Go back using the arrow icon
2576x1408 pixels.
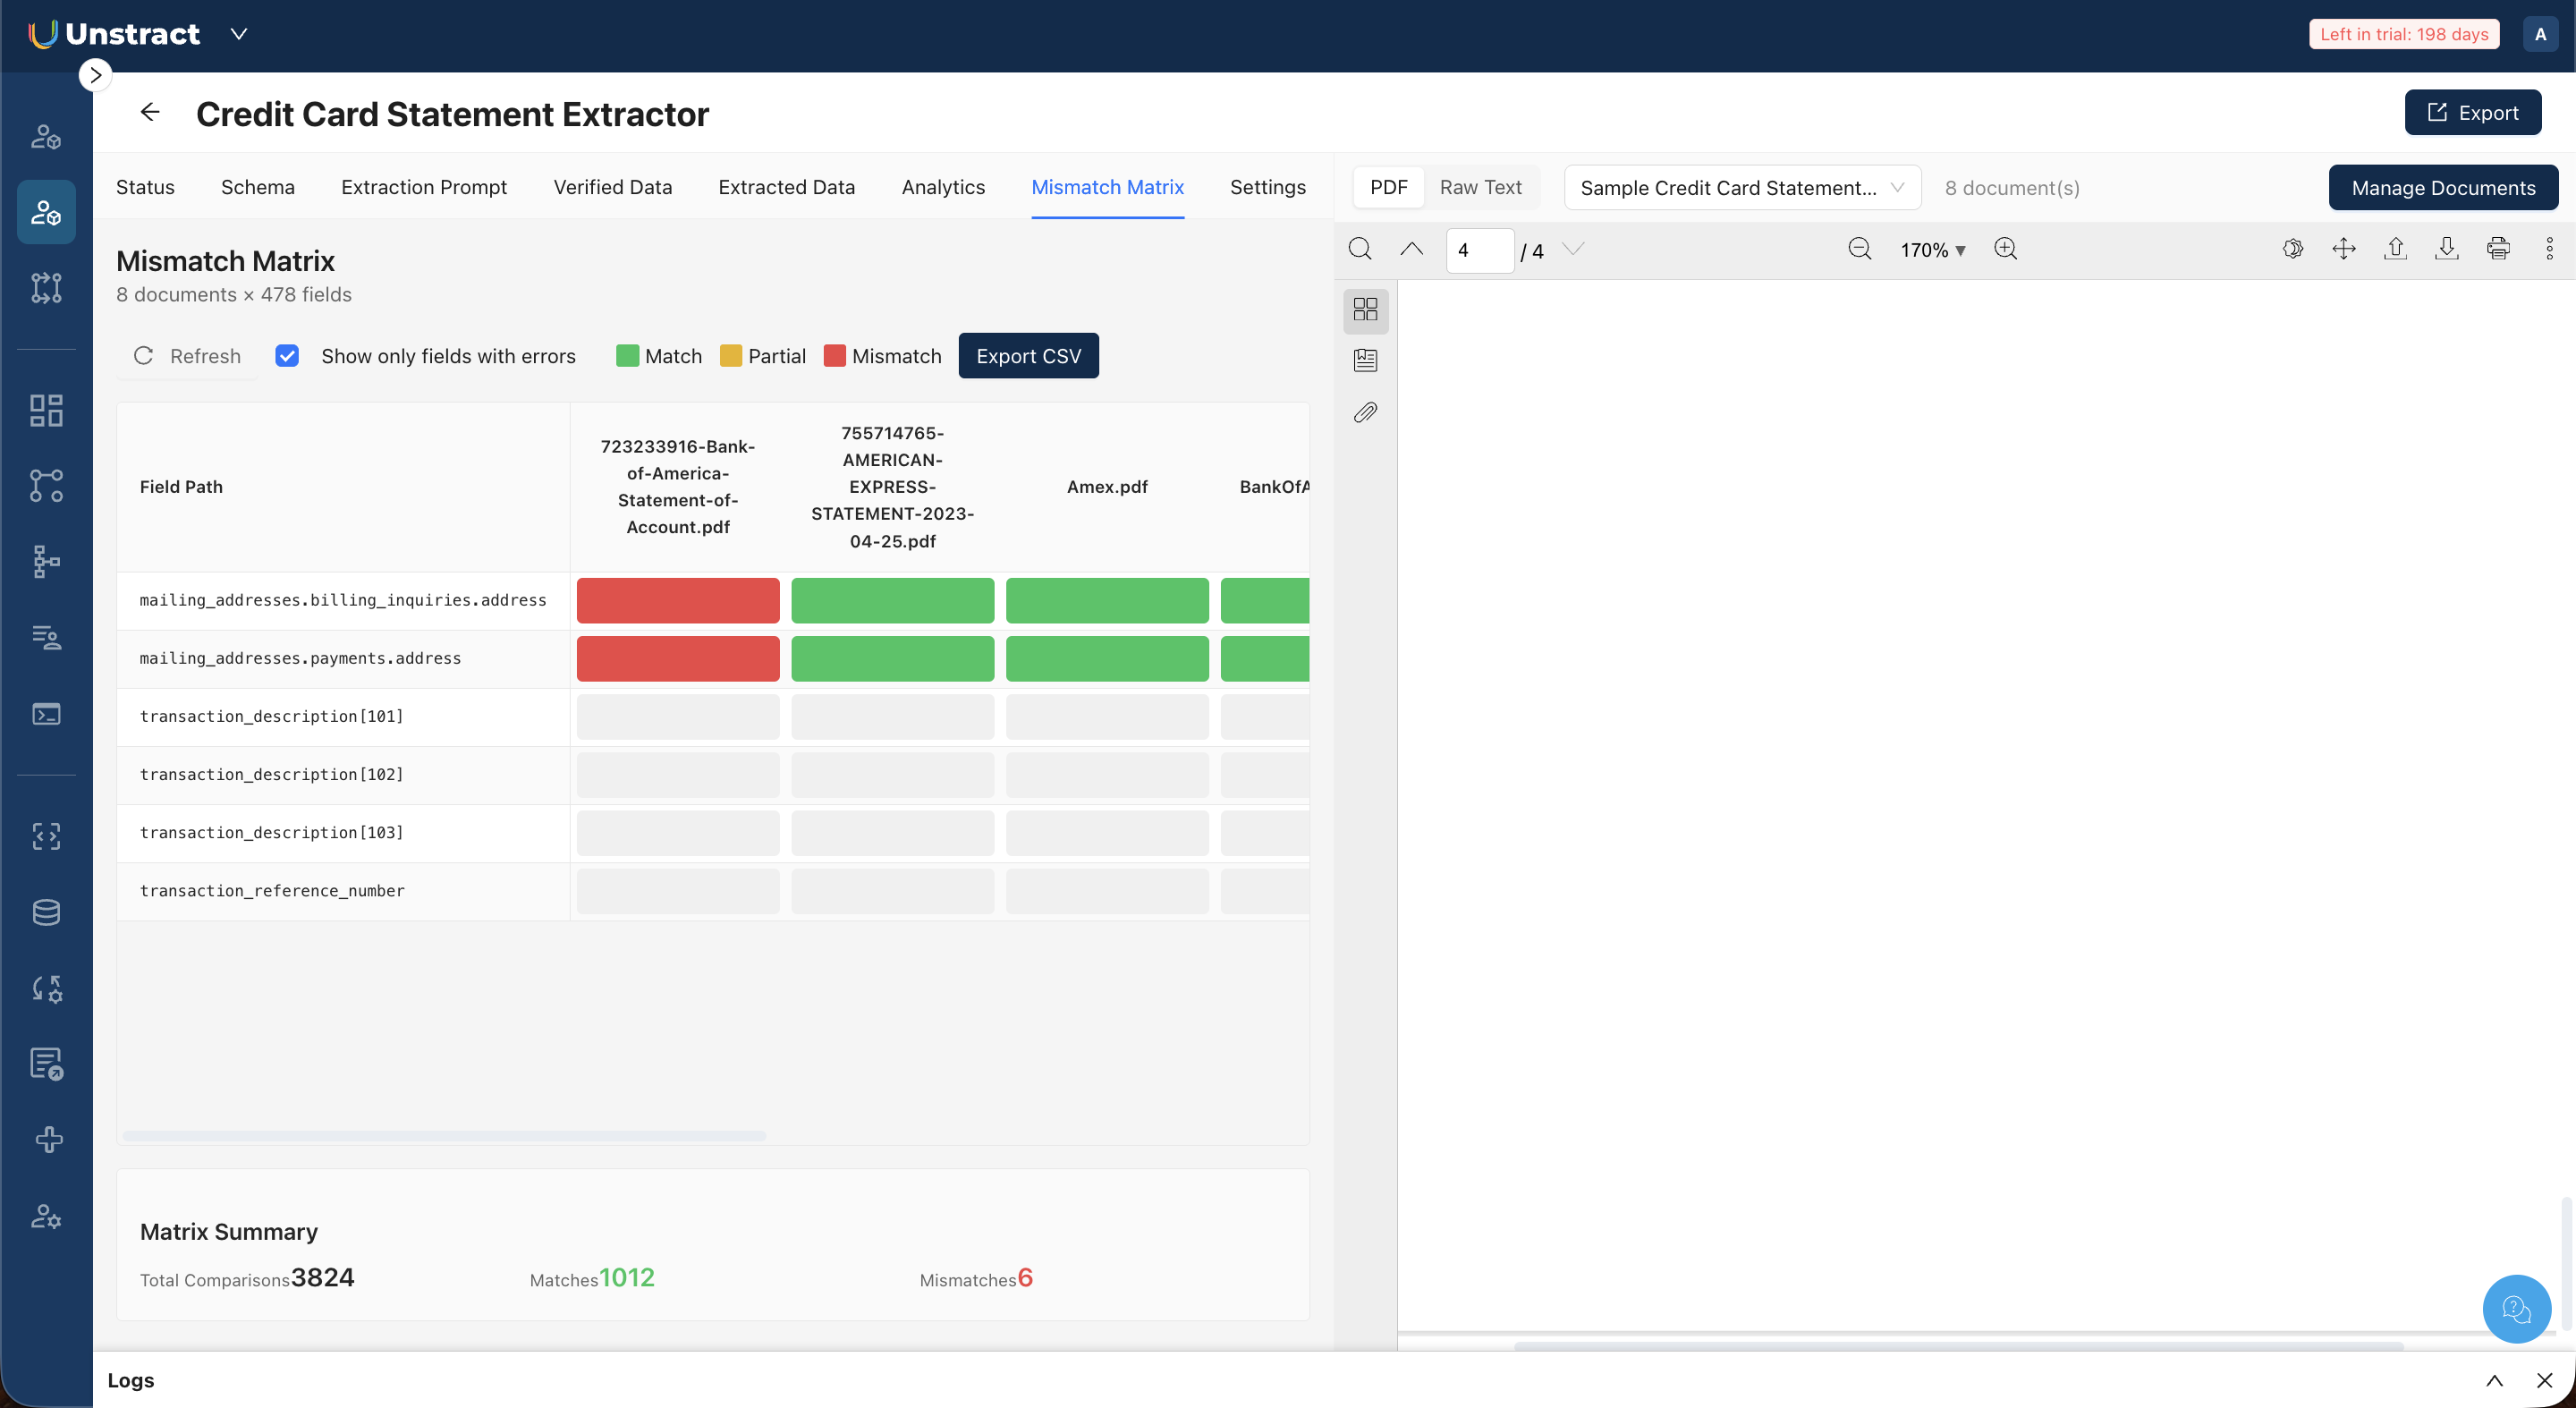[x=150, y=112]
